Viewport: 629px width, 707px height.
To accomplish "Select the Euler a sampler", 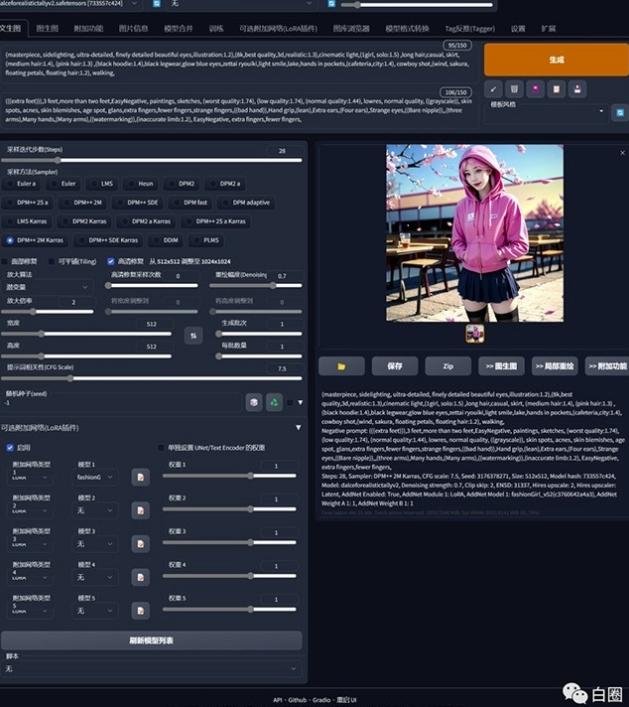I will pos(21,184).
